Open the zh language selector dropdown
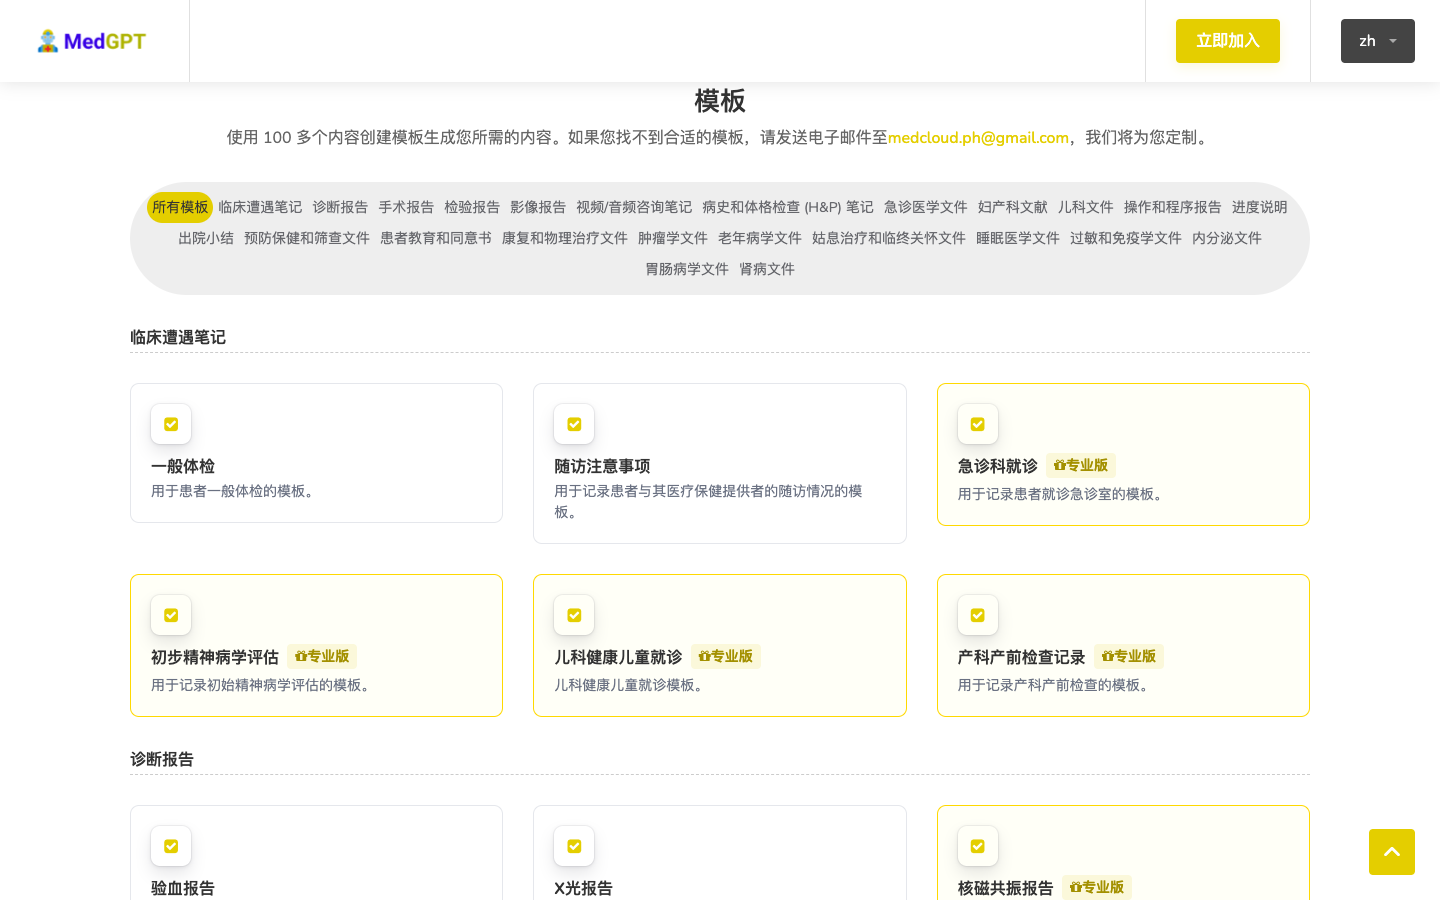This screenshot has height=900, width=1440. tap(1377, 41)
